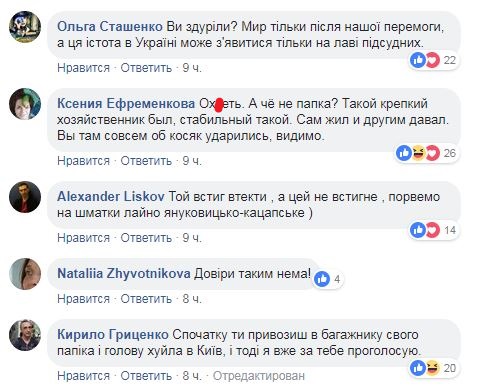Click Нравится under Nataliia Zhyvotnikova's comment

(83, 299)
